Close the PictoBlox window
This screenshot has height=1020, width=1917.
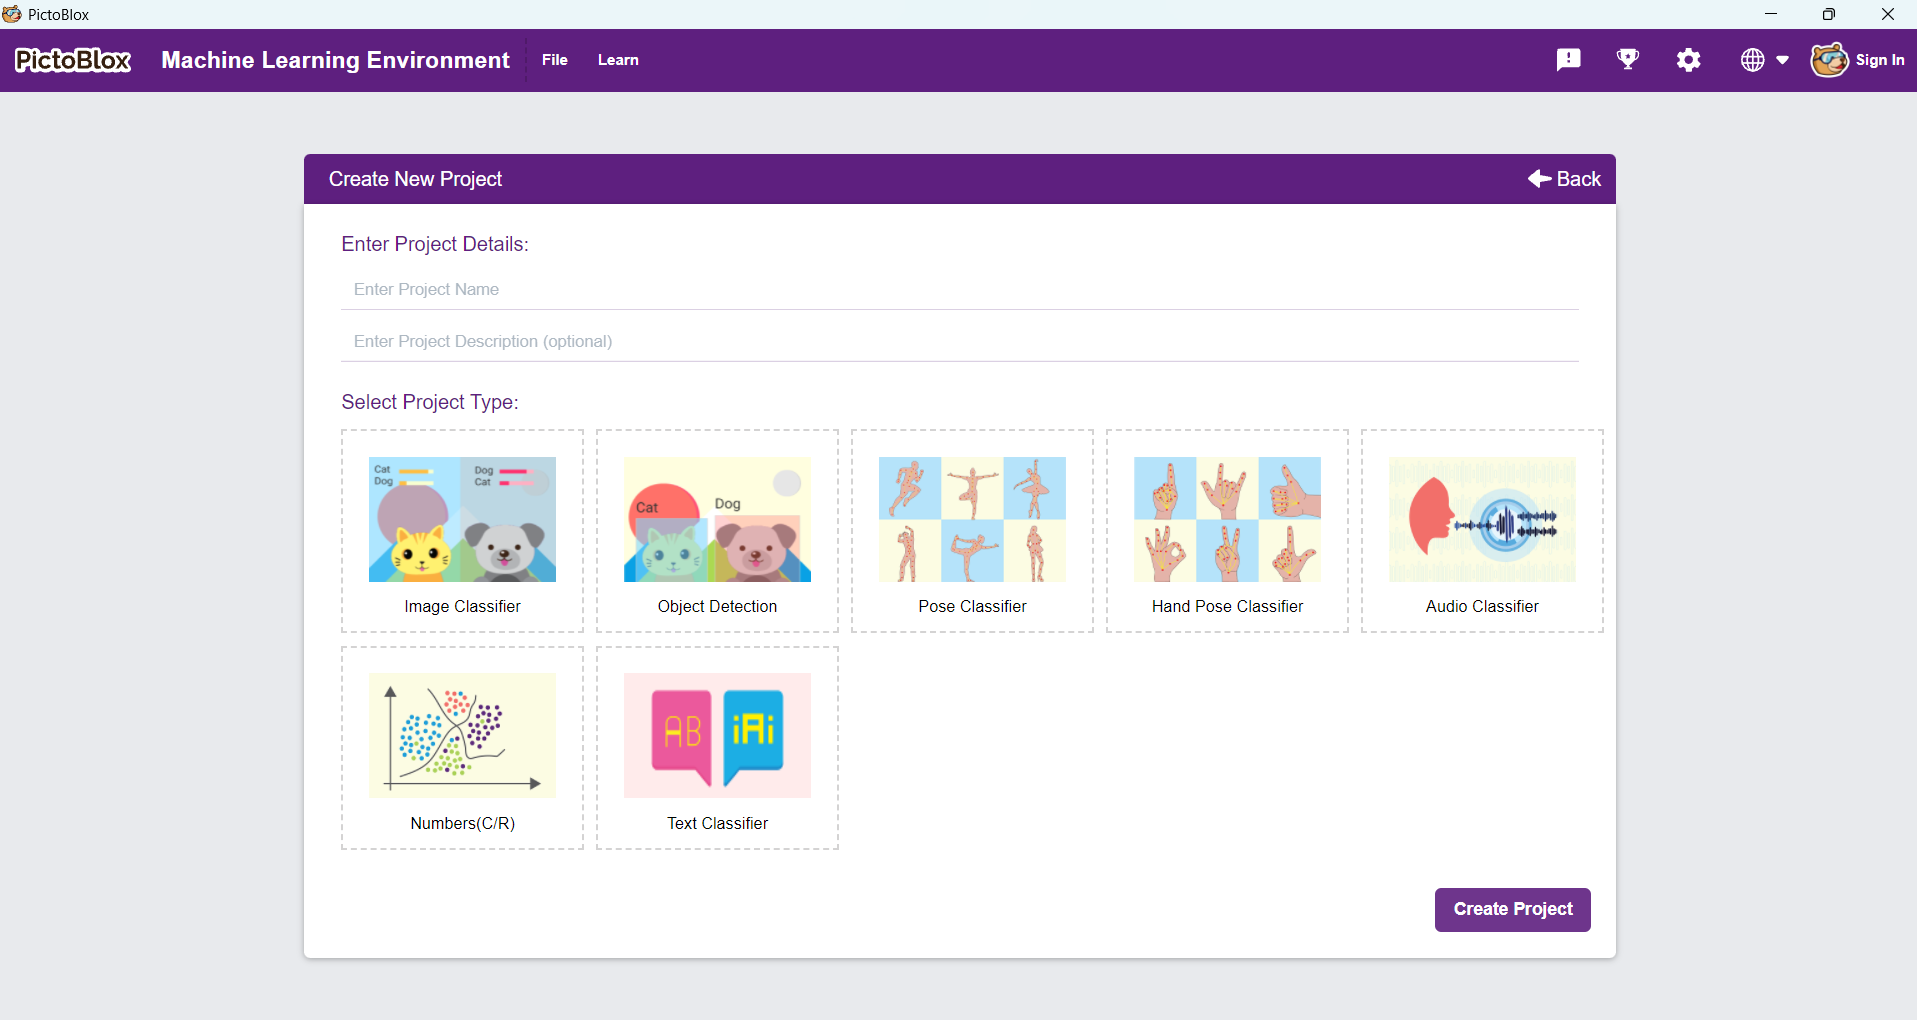[x=1888, y=14]
